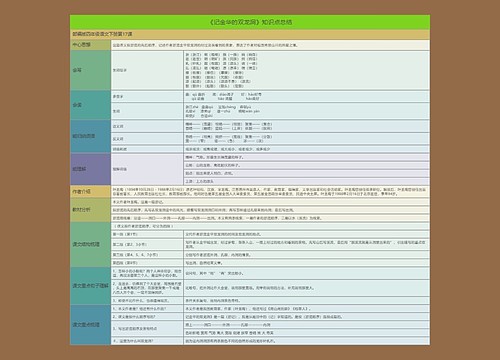
Task: Select the 第四段 paragraph row cell
Action: point(147,263)
